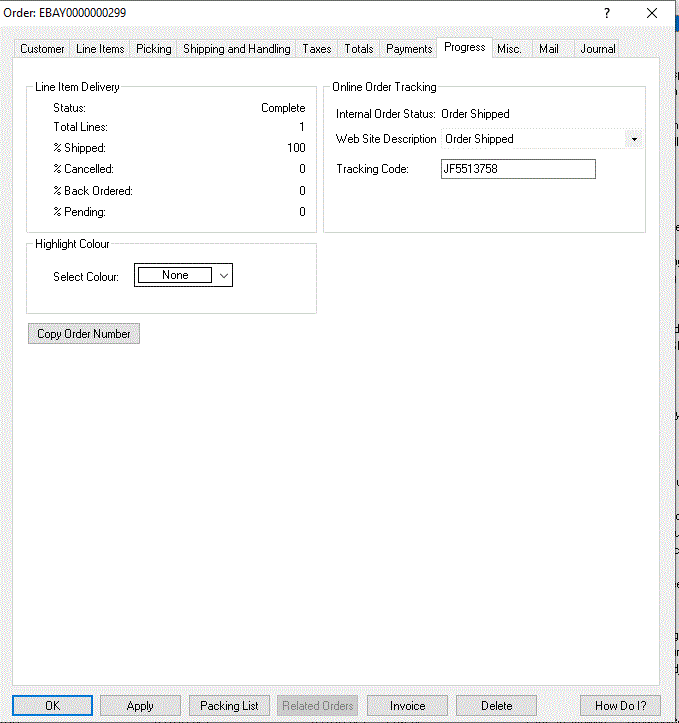Select the Mail tab

[548, 49]
